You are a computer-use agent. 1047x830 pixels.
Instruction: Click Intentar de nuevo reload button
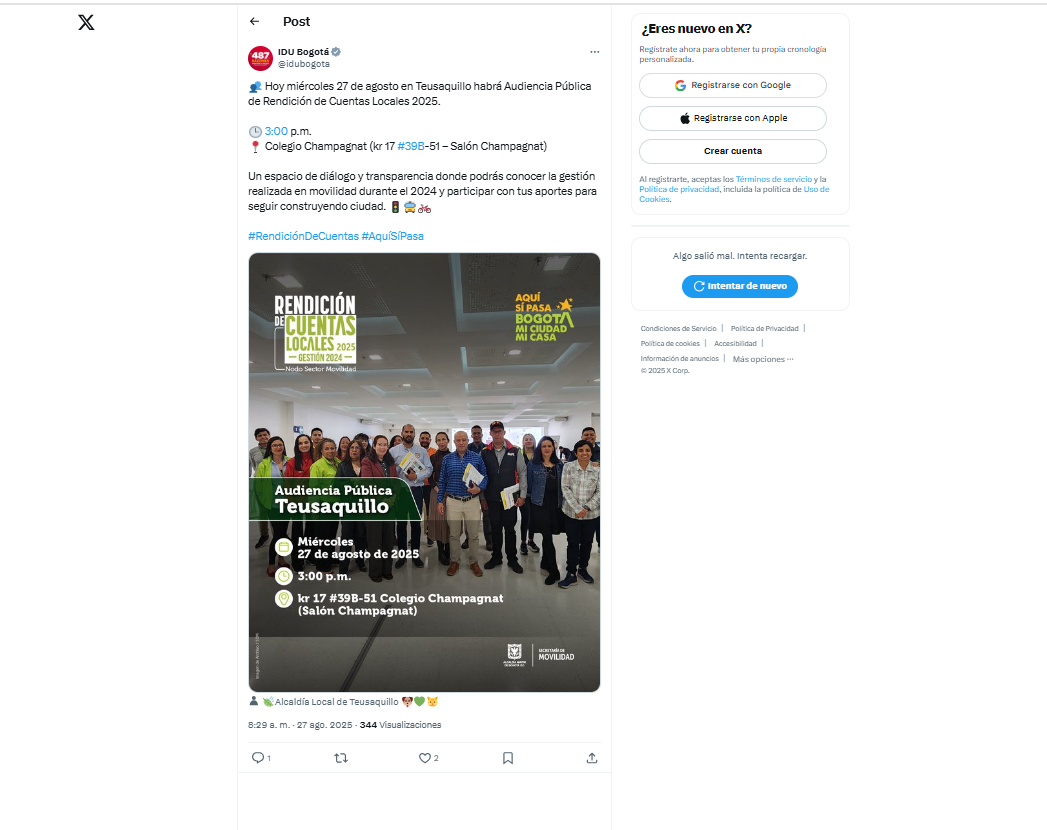pos(740,286)
